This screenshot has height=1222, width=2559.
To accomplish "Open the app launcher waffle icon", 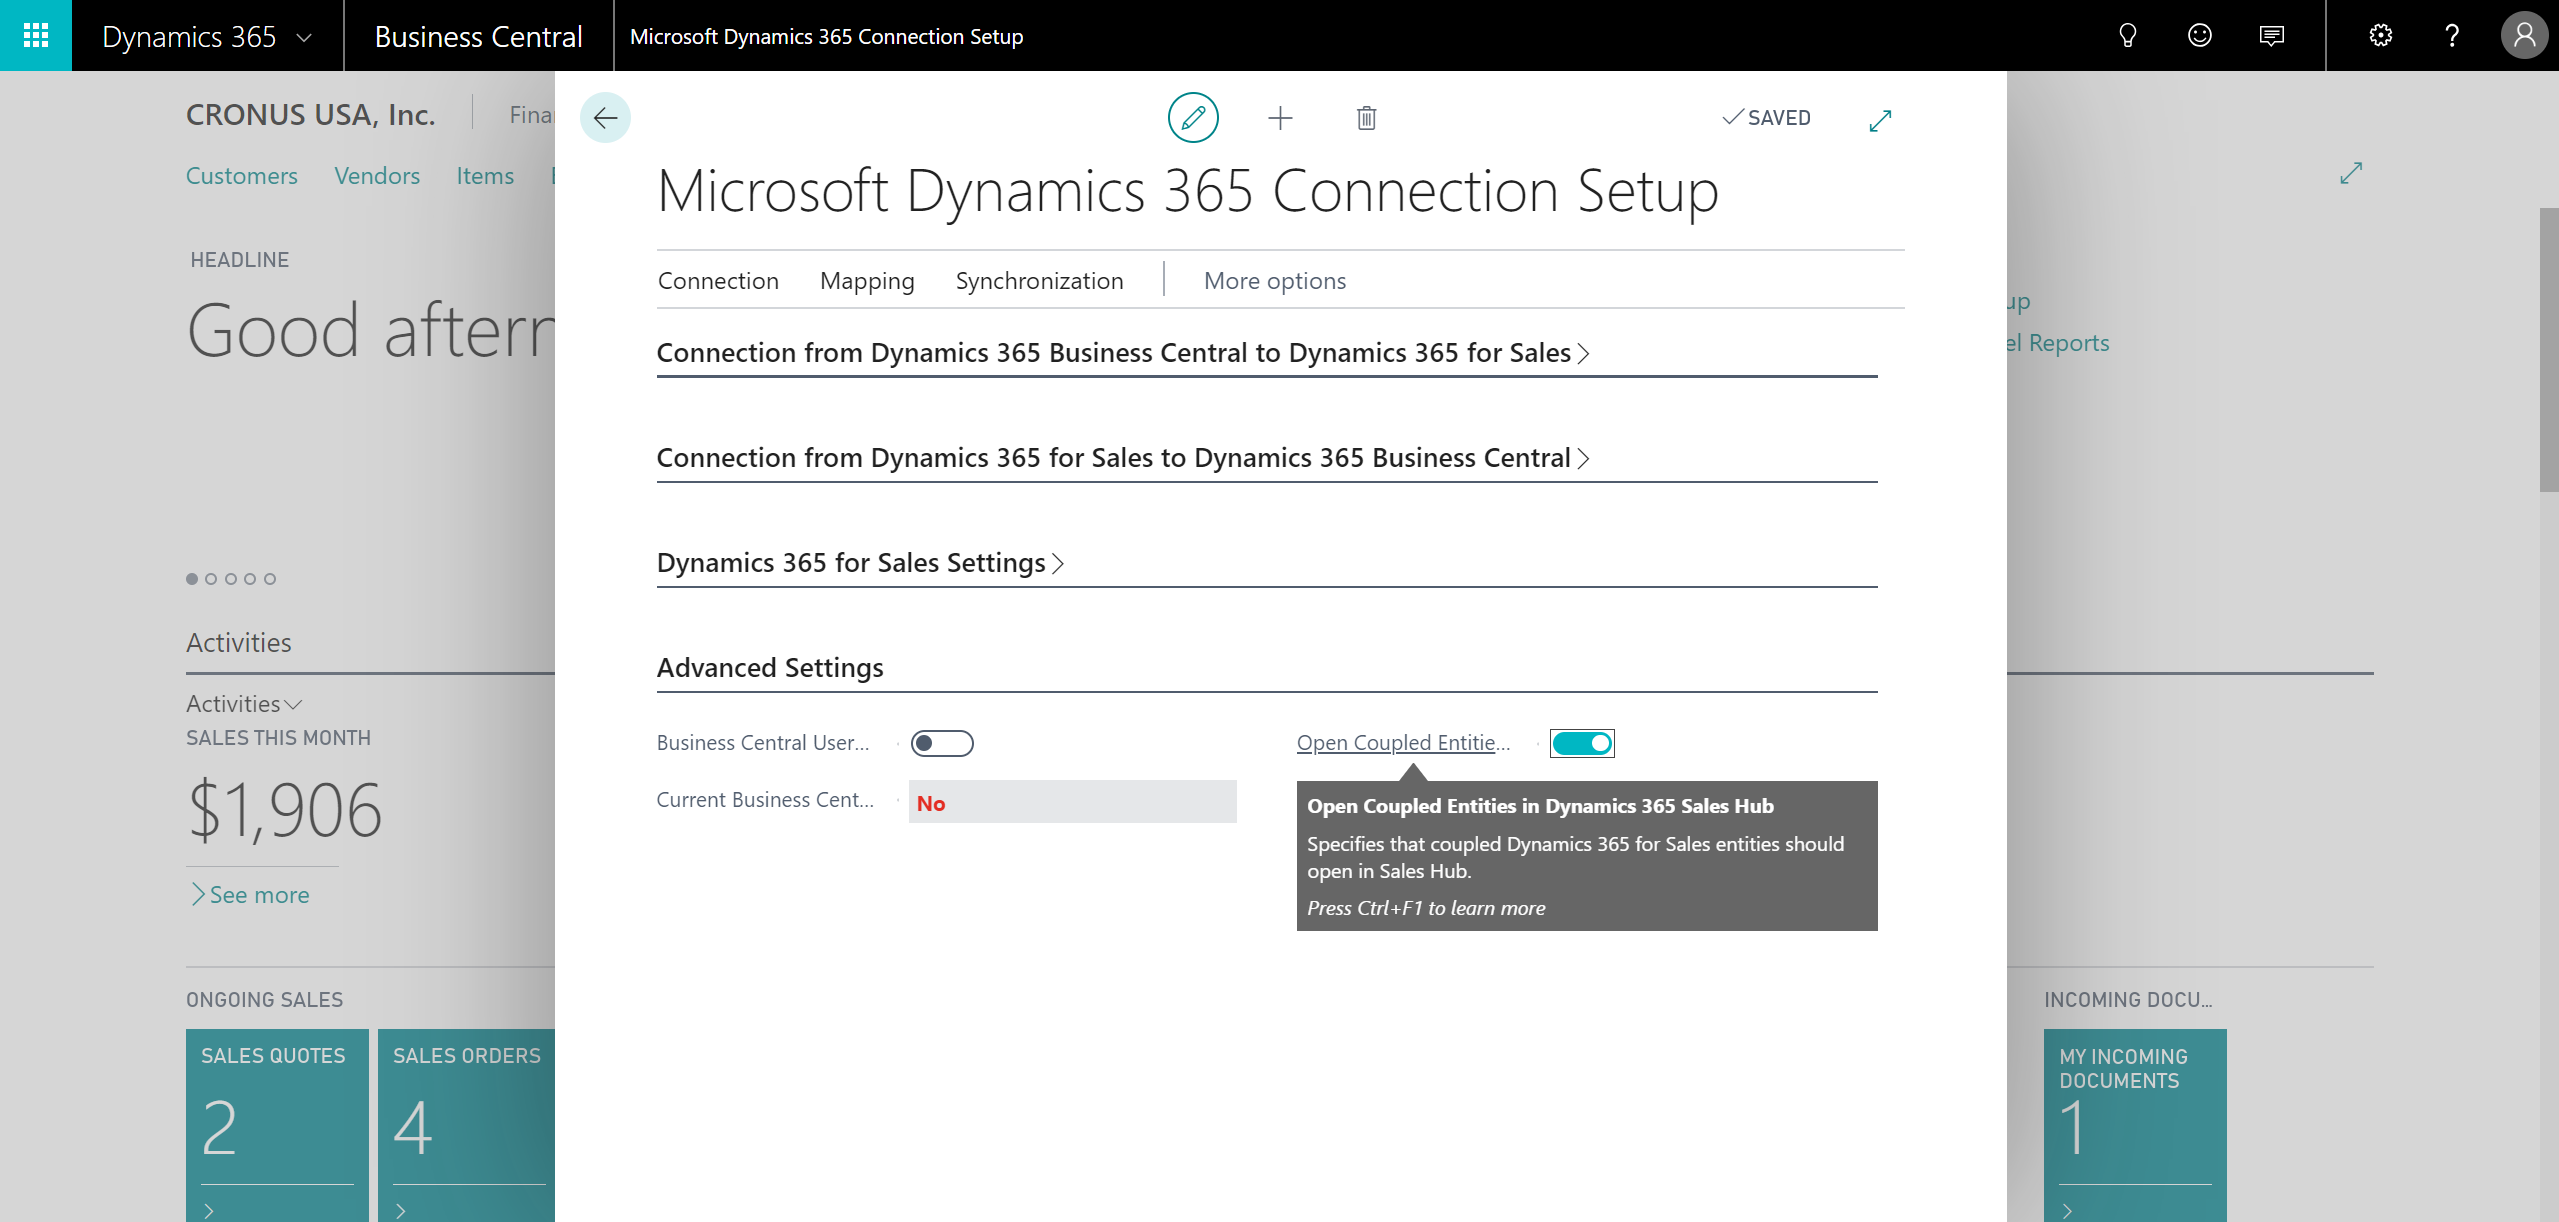I will (x=36, y=36).
